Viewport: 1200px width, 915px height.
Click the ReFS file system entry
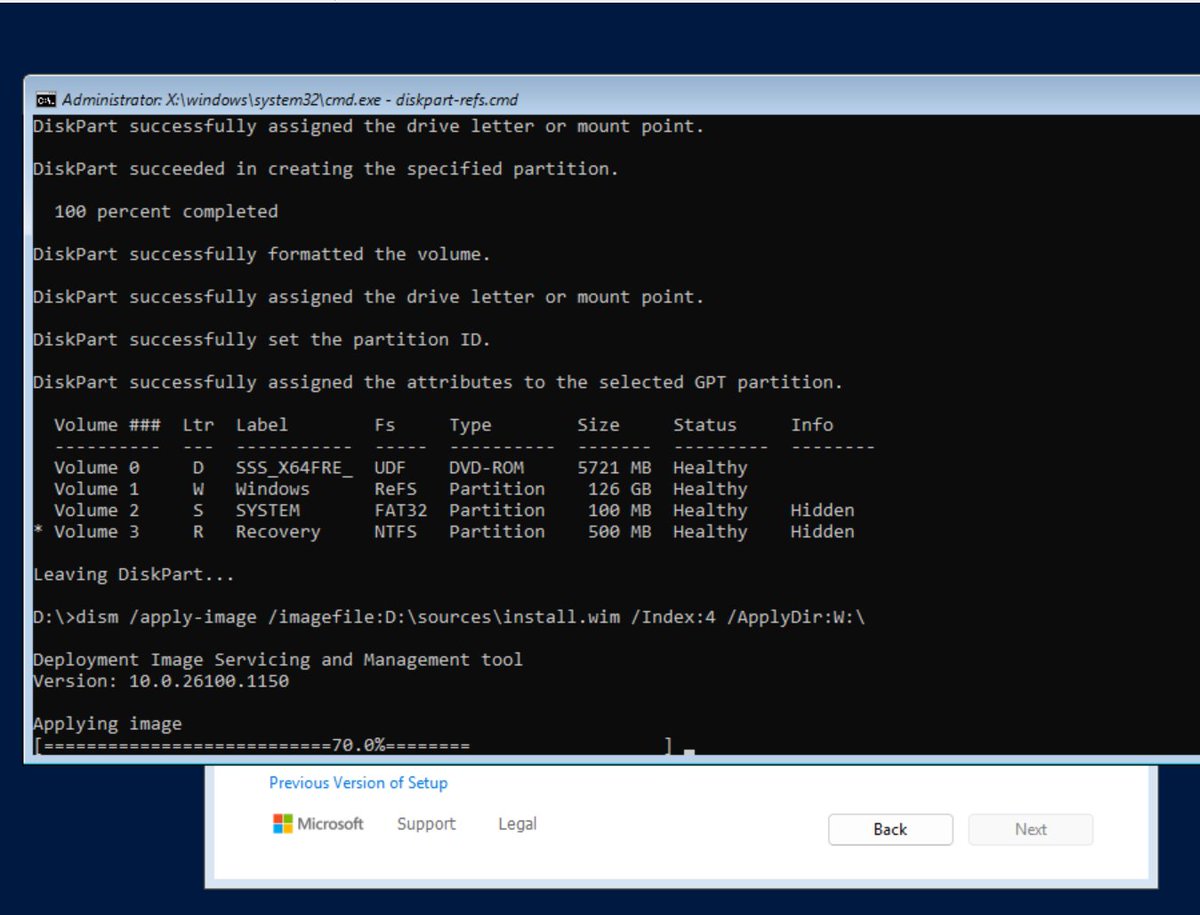pos(395,489)
